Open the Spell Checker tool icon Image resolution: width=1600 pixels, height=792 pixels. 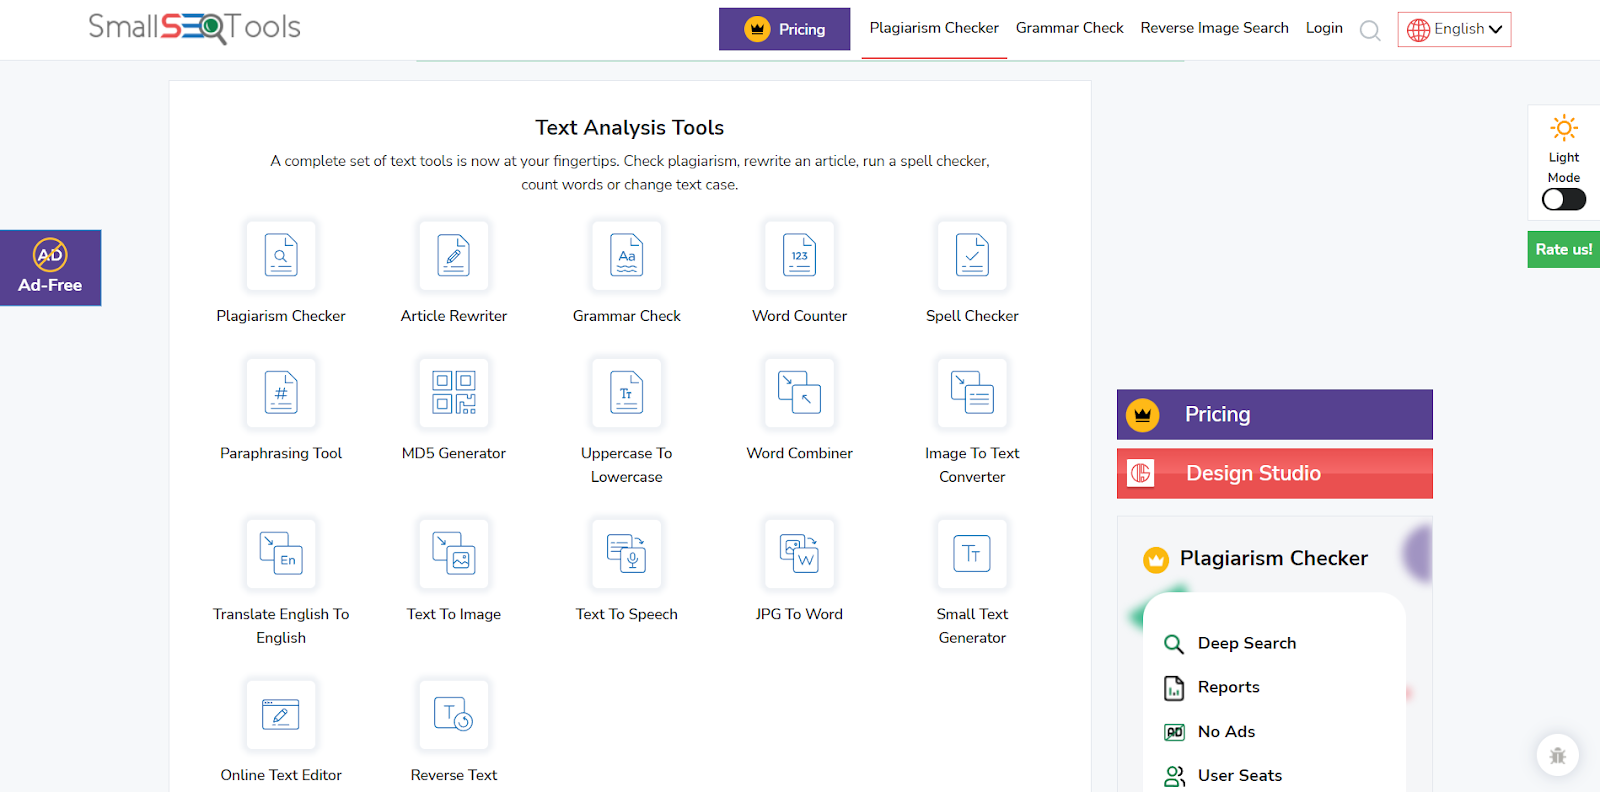972,255
